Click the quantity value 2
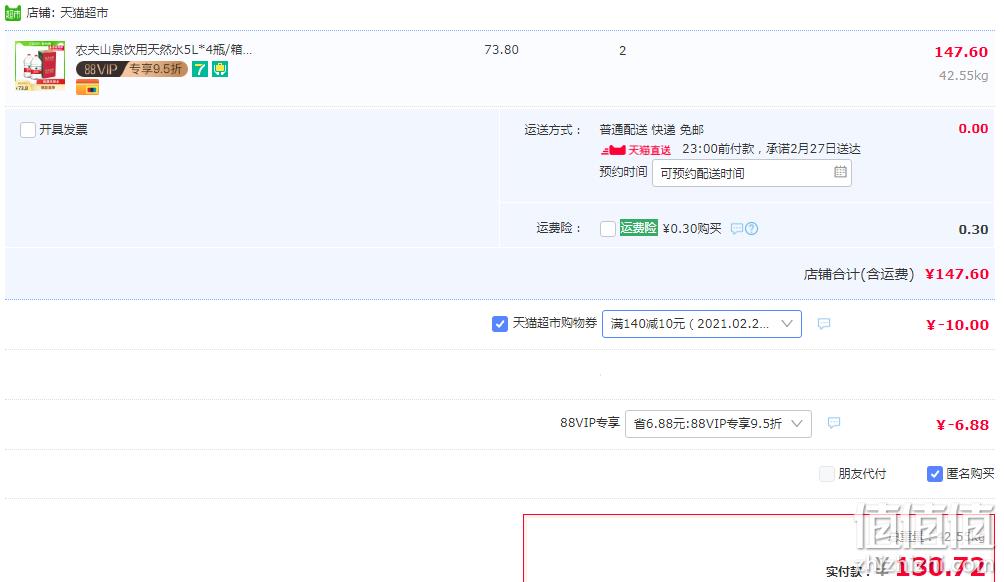The height and width of the screenshot is (582, 1004). point(622,51)
